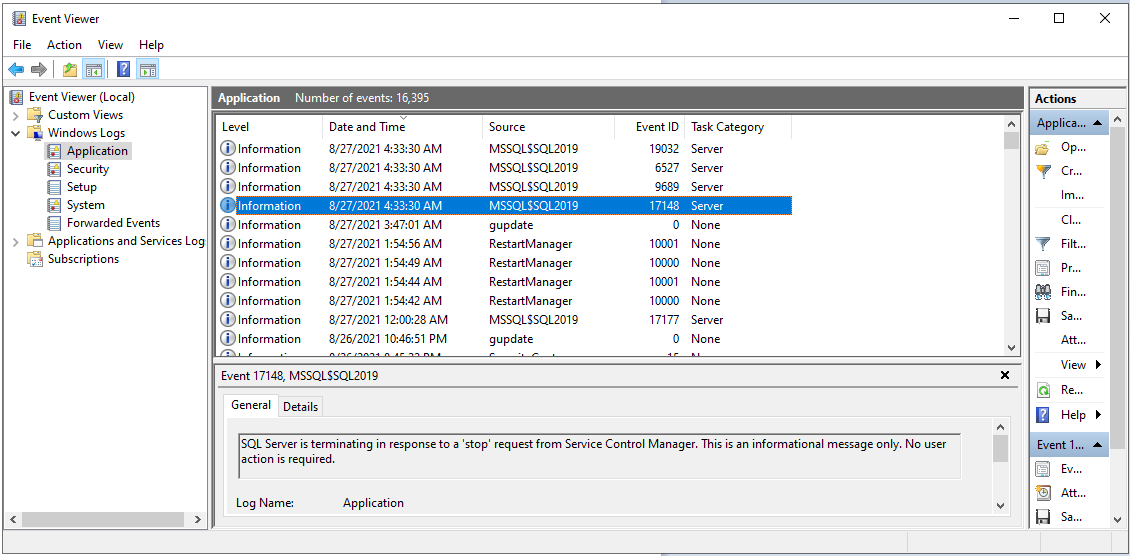The height and width of the screenshot is (556, 1130).
Task: Click the Attach Task clock icon under Event section
Action: 1042,493
